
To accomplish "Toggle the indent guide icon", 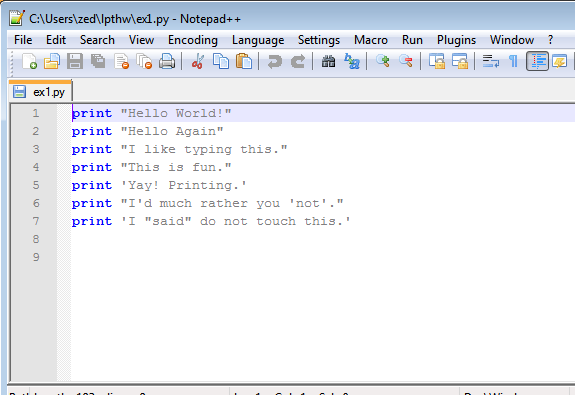I will coord(537,61).
